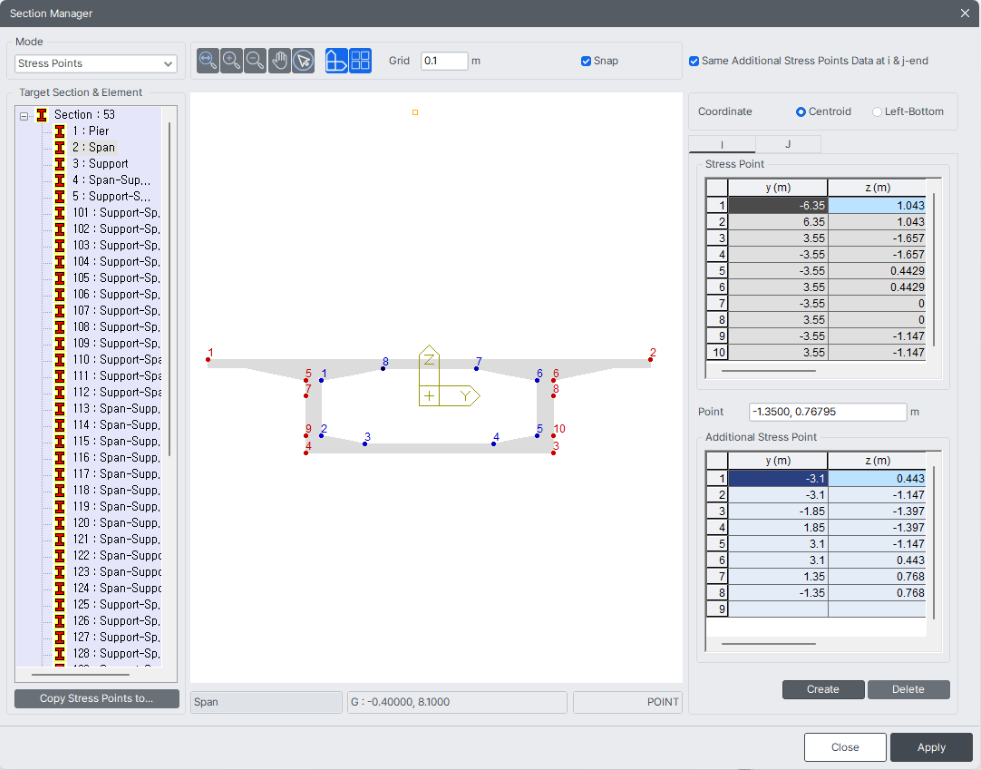Image resolution: width=981 pixels, height=770 pixels.
Task: Switch to the I end tab
Action: [722, 144]
